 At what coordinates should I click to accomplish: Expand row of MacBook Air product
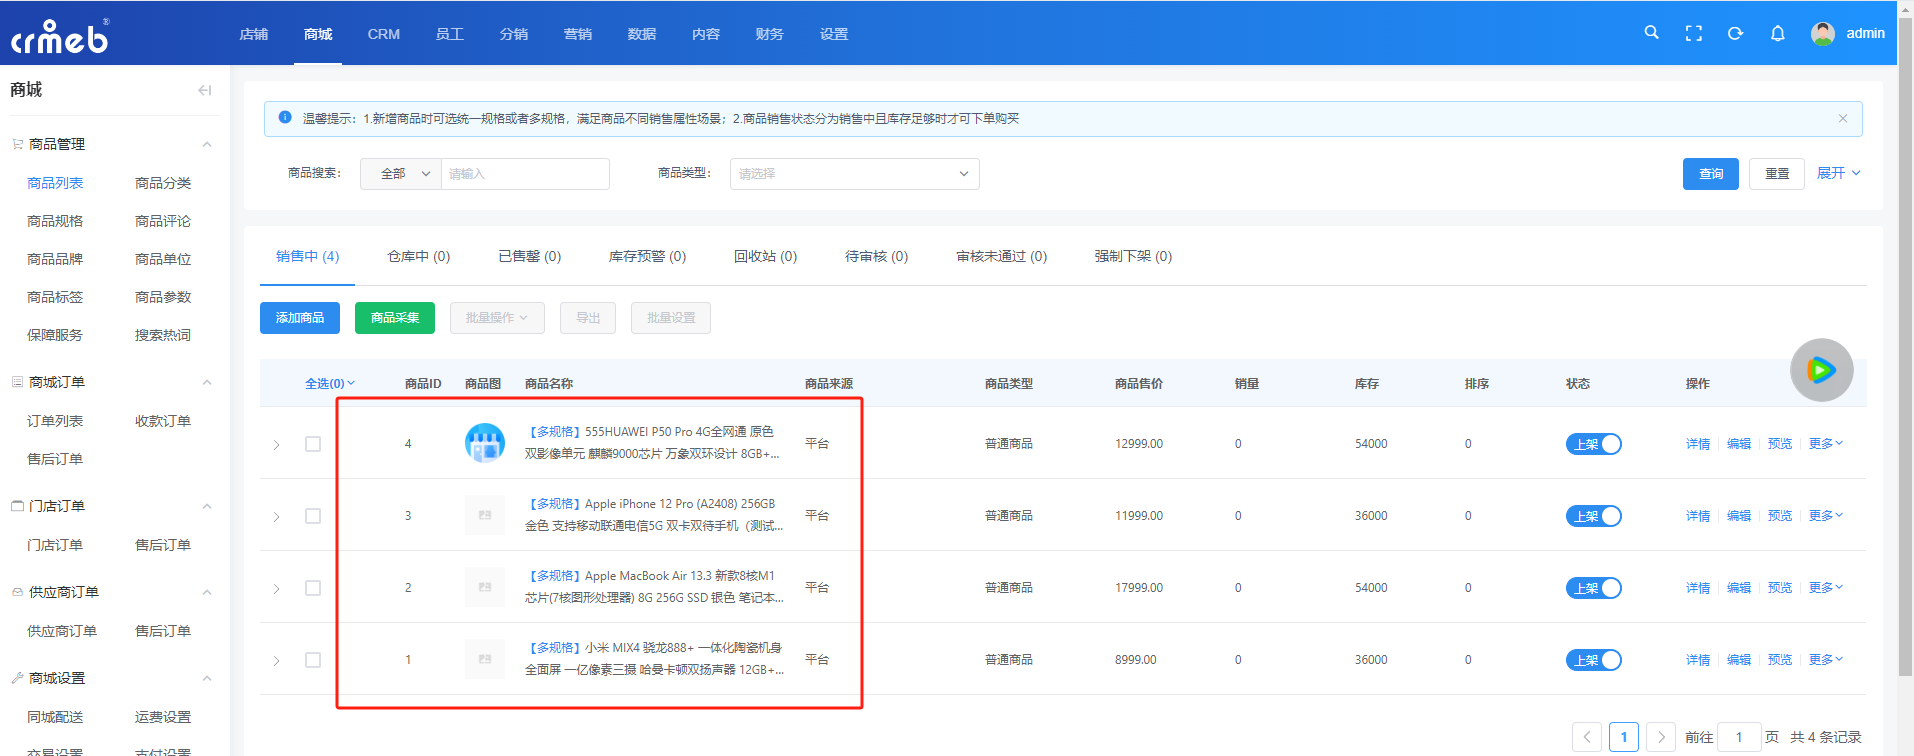pyautogui.click(x=277, y=589)
